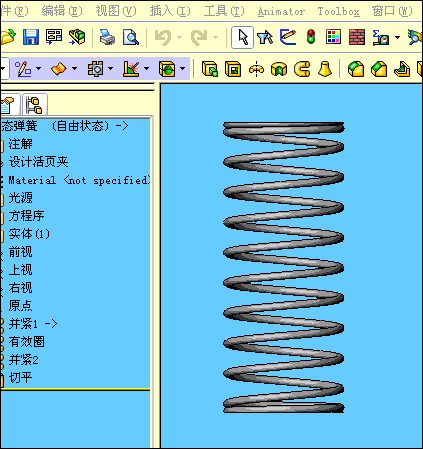Click Make Drawing from Part icon

pos(54,37)
